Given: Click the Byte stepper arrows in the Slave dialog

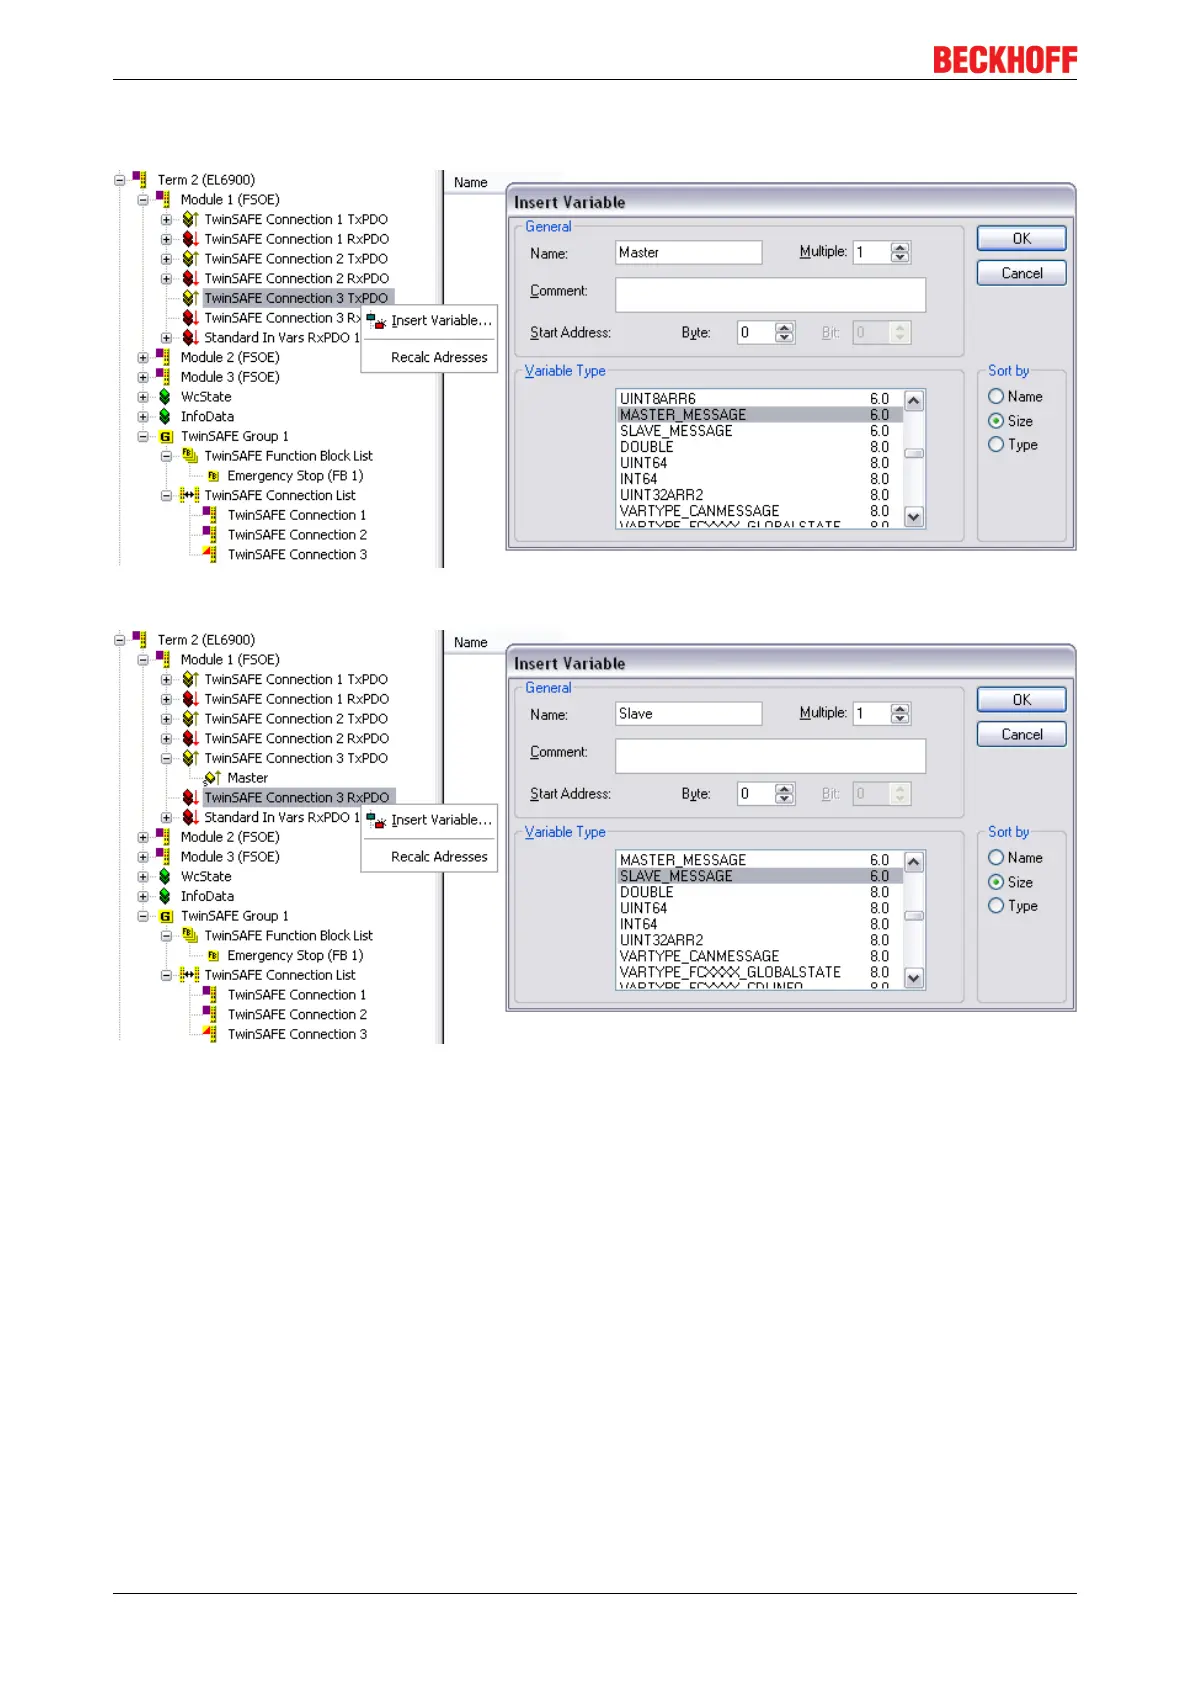Looking at the screenshot, I should pos(785,794).
